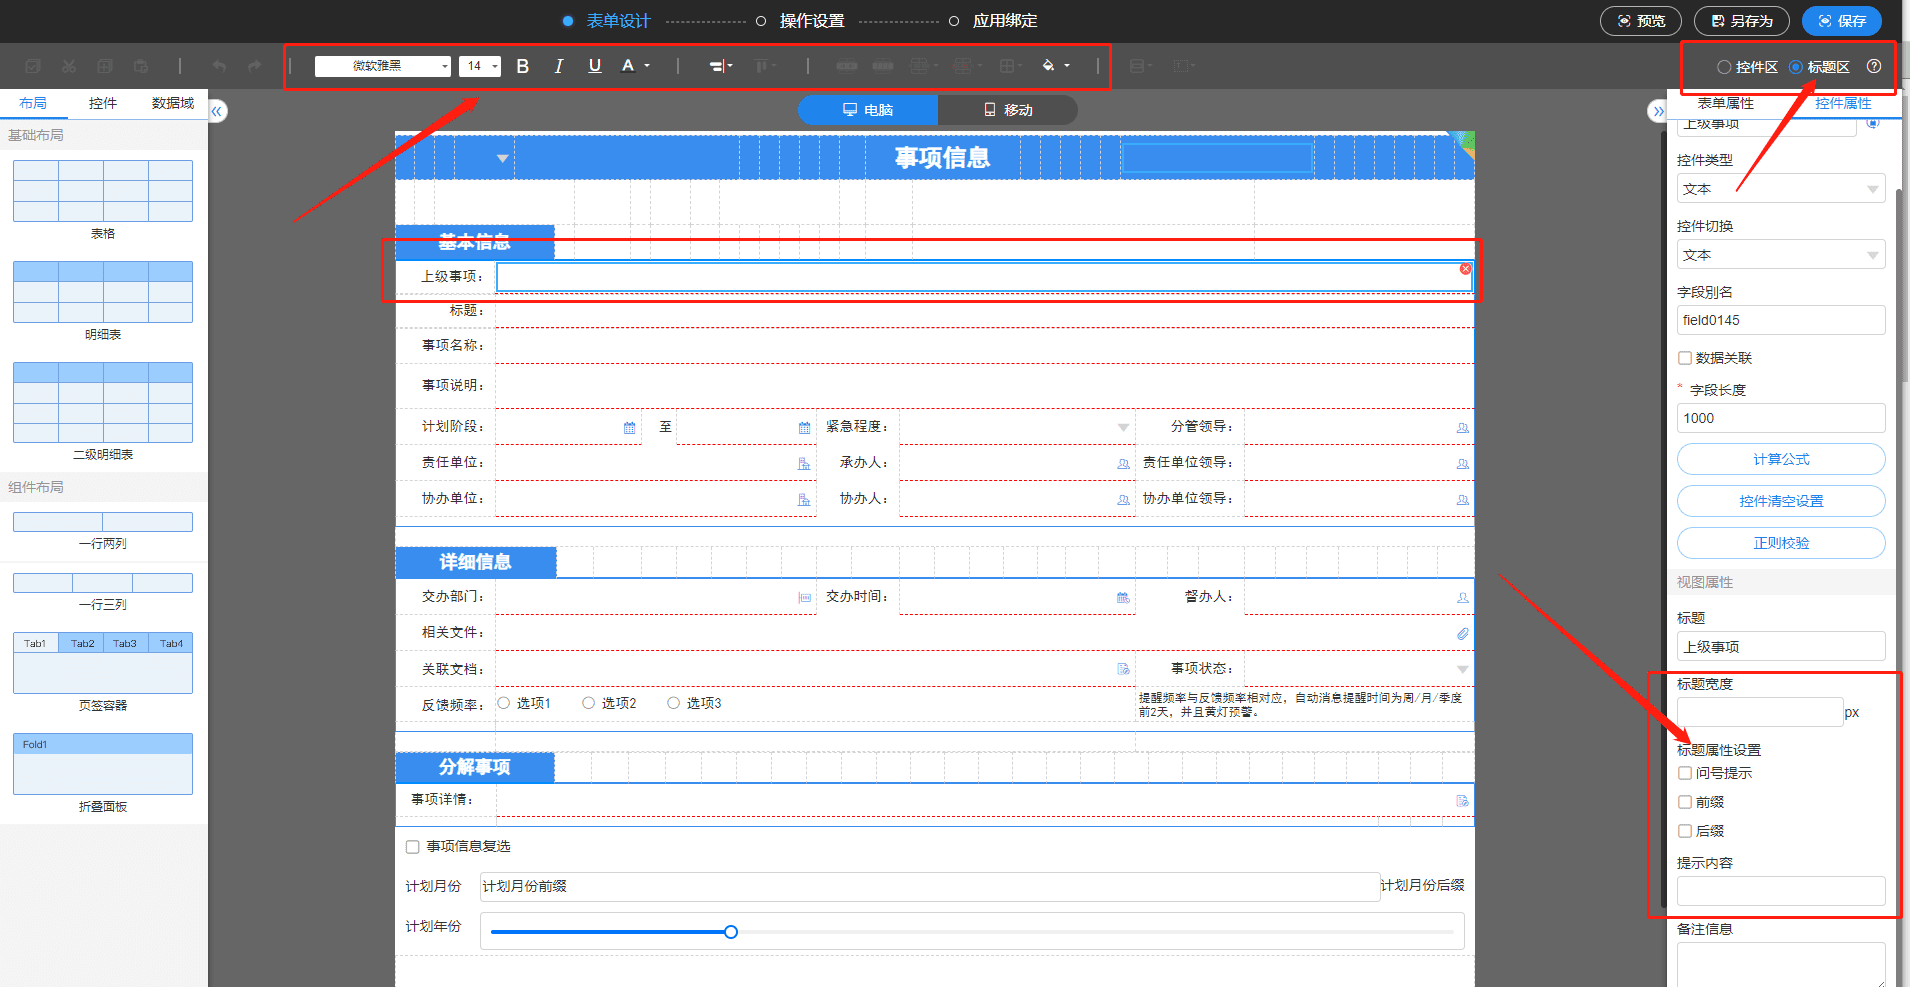The height and width of the screenshot is (987, 1910).
Task: Enable the 问号提示 checkbox
Action: pyautogui.click(x=1685, y=773)
